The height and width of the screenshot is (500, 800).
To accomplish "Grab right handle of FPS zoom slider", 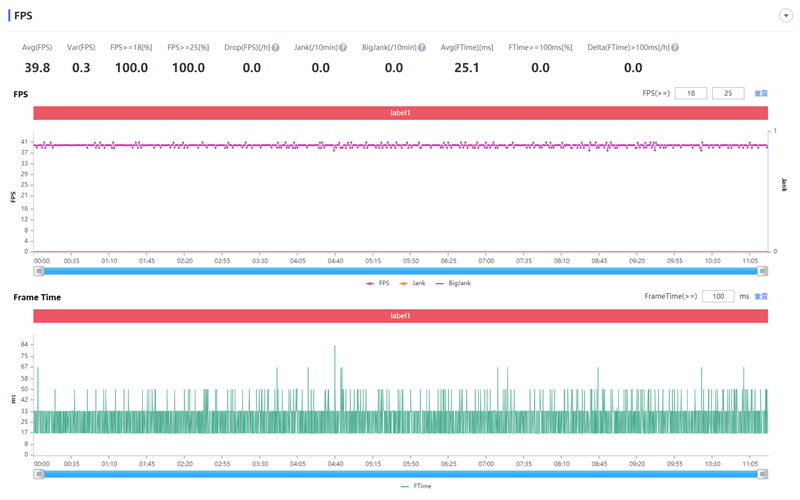I will click(x=762, y=271).
